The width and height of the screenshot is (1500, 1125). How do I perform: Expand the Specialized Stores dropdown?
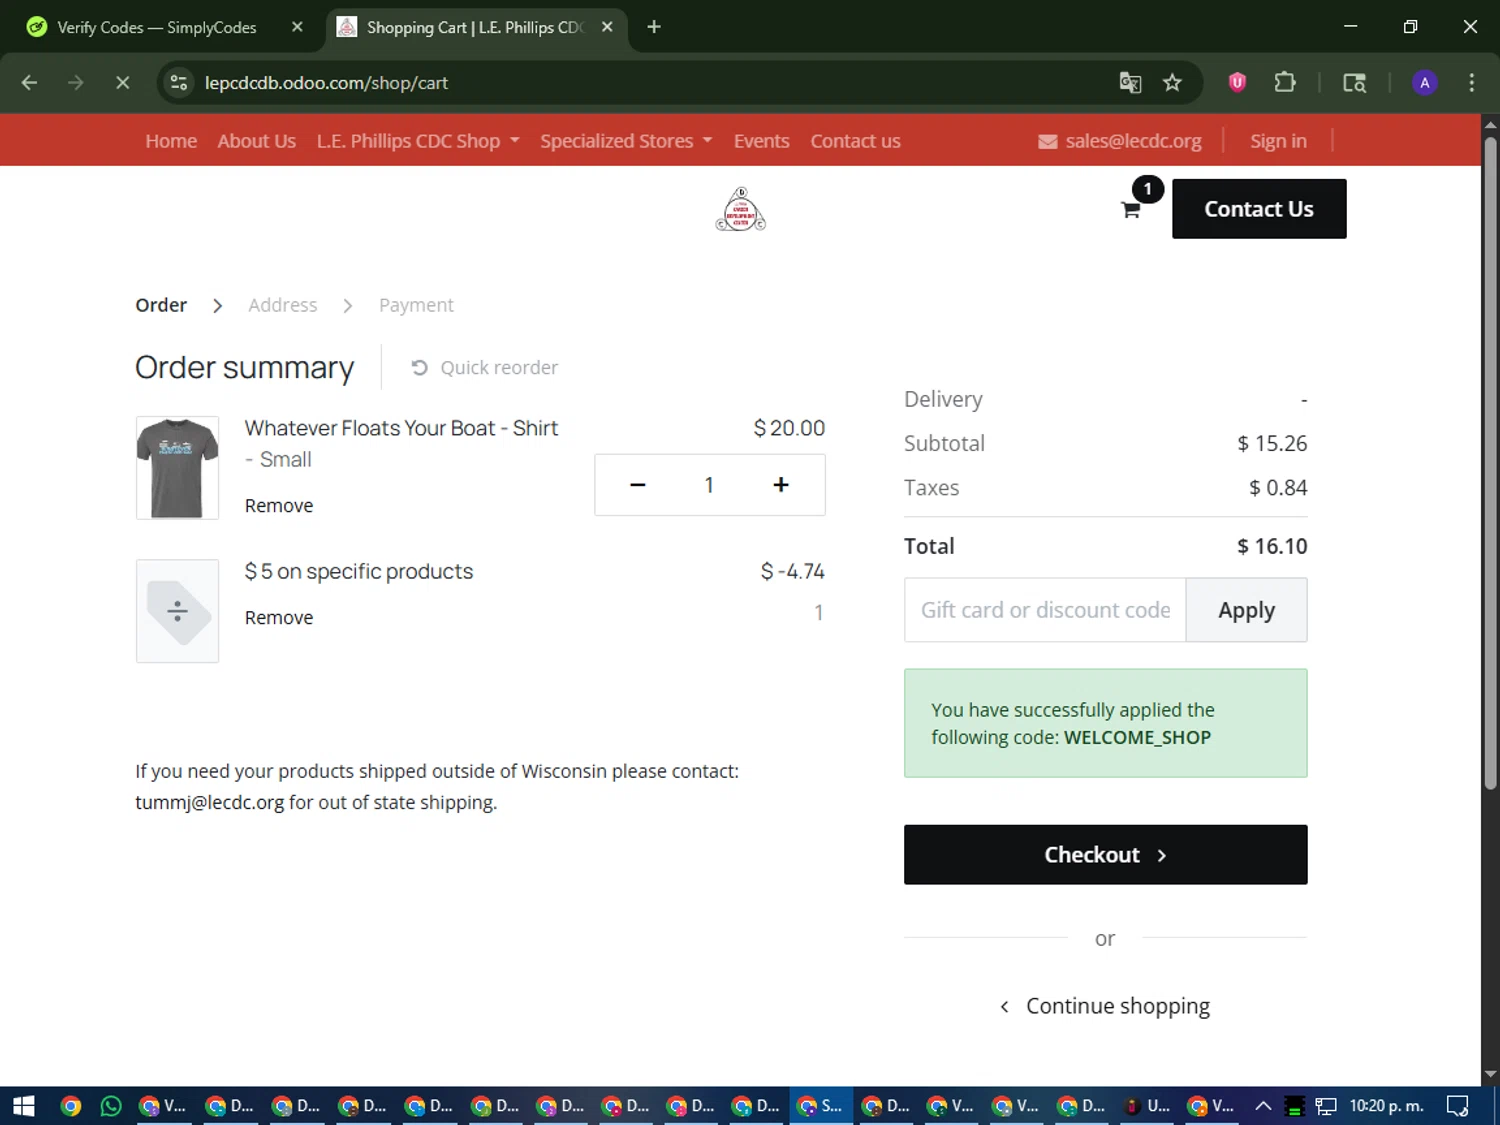(626, 141)
